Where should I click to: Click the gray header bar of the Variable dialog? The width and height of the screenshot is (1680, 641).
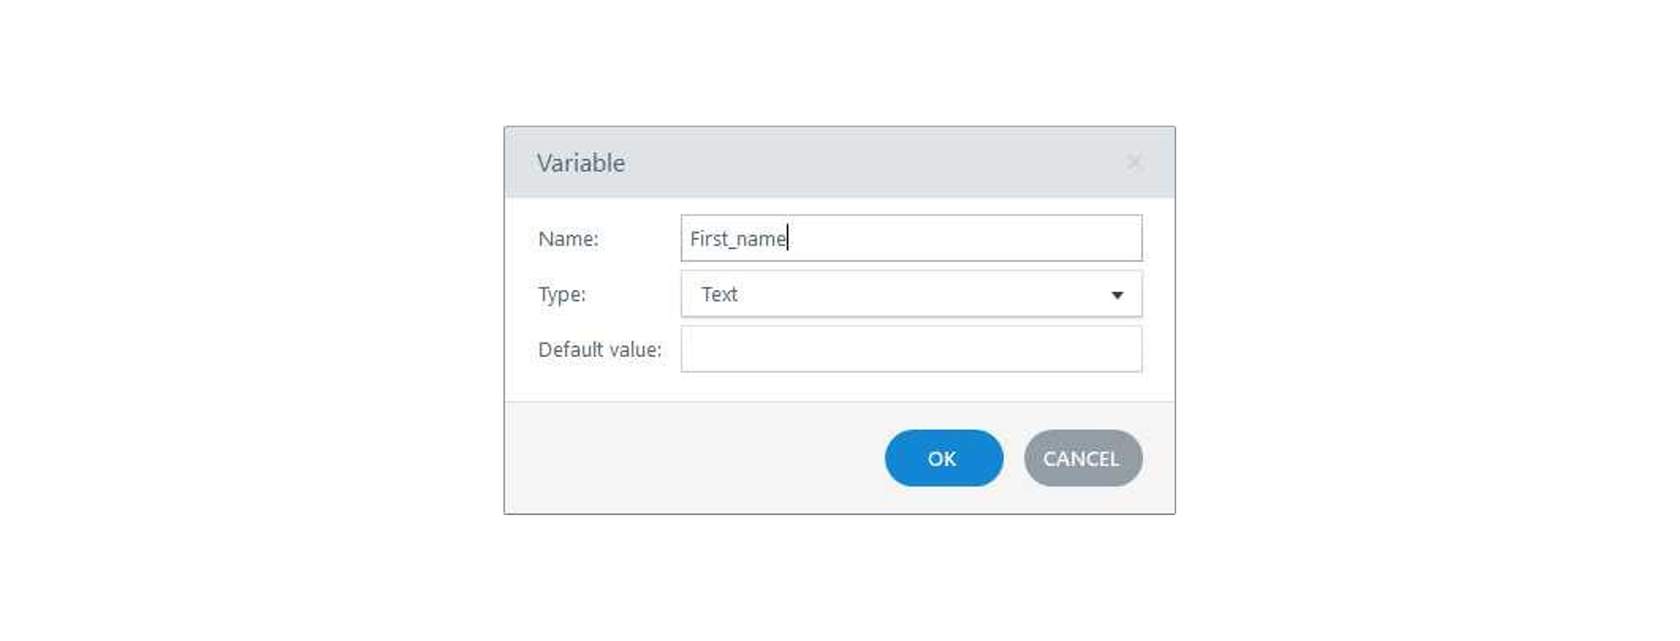point(839,162)
